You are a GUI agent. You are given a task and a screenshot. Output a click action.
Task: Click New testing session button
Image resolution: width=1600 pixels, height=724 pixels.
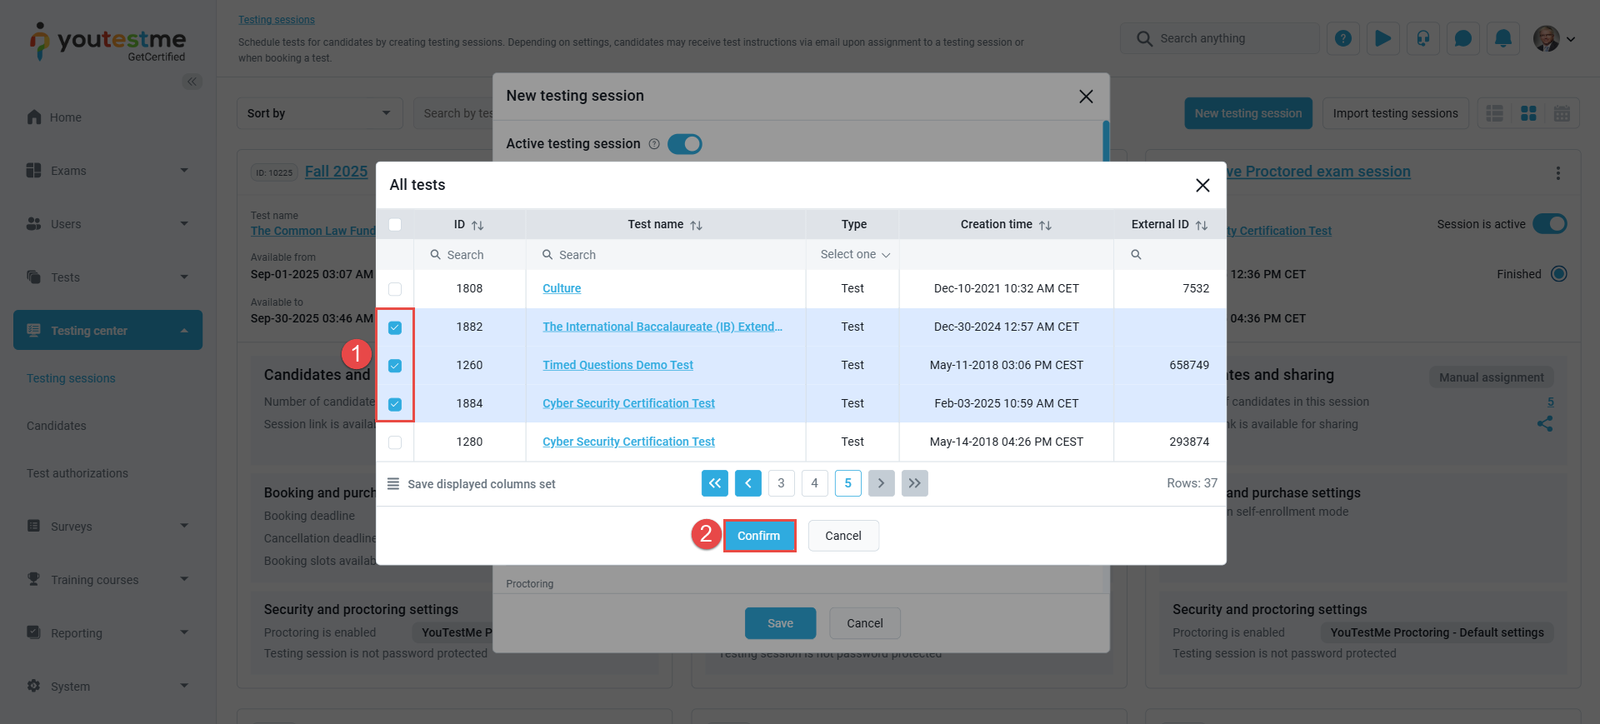(x=1248, y=113)
